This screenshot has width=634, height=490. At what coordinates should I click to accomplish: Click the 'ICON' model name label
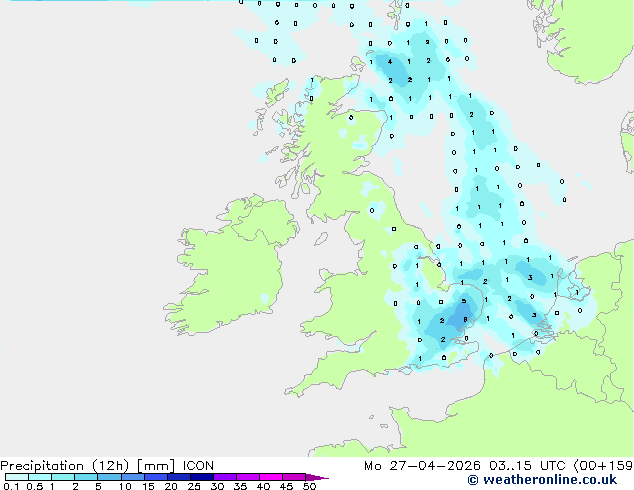pyautogui.click(x=198, y=466)
